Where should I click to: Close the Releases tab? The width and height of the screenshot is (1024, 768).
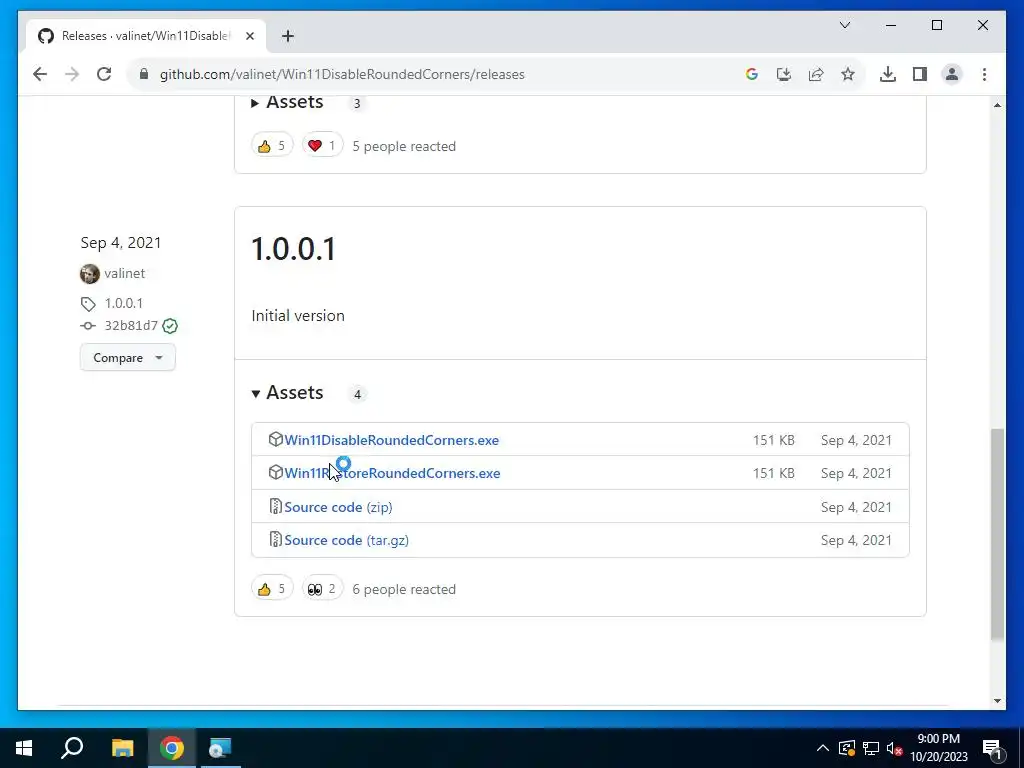[249, 36]
